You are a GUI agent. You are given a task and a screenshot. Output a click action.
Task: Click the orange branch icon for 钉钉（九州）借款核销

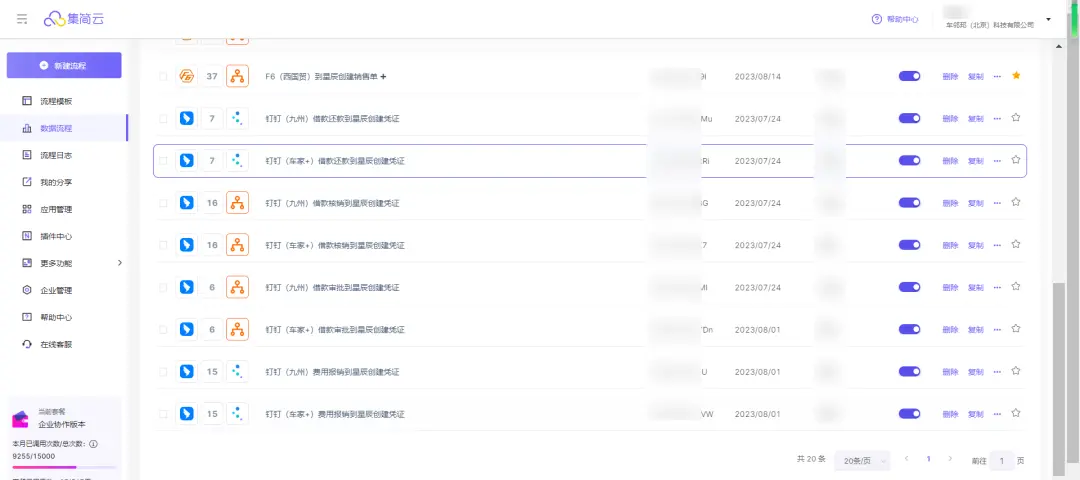(x=237, y=202)
